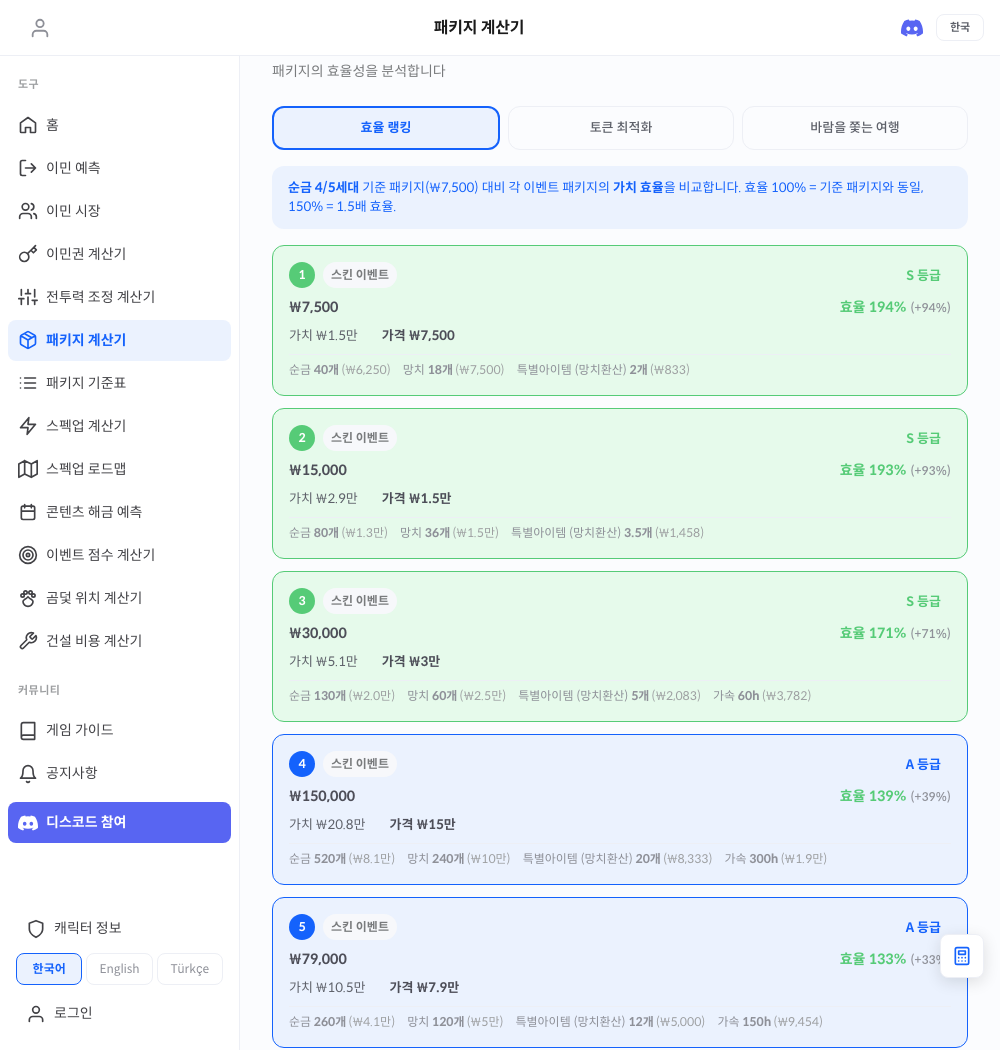Click the exit-arrow icon beside 이민 예측
1000x1050 pixels.
pyautogui.click(x=27, y=168)
